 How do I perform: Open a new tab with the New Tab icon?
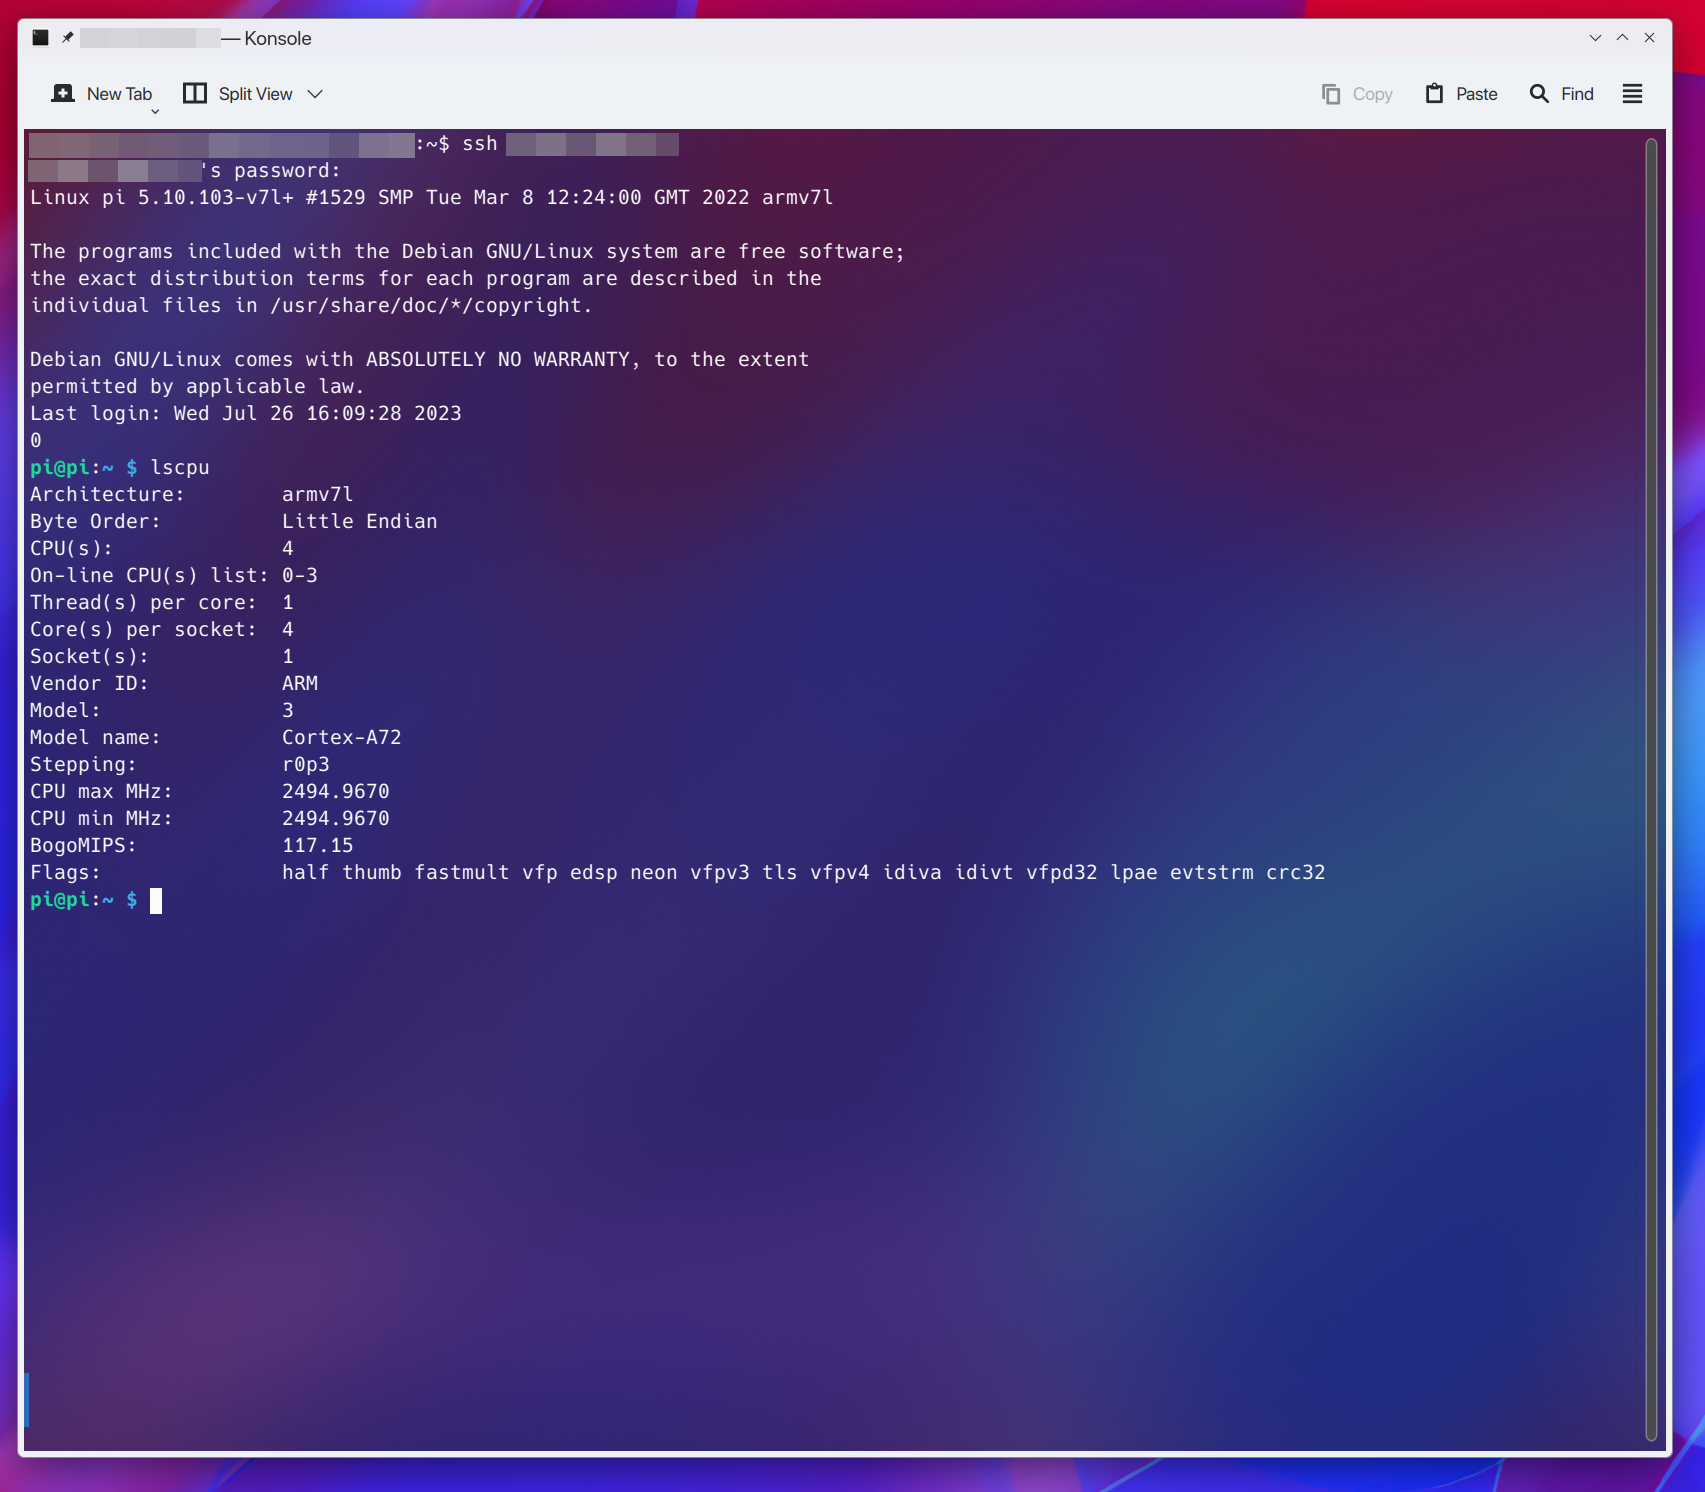click(x=63, y=94)
